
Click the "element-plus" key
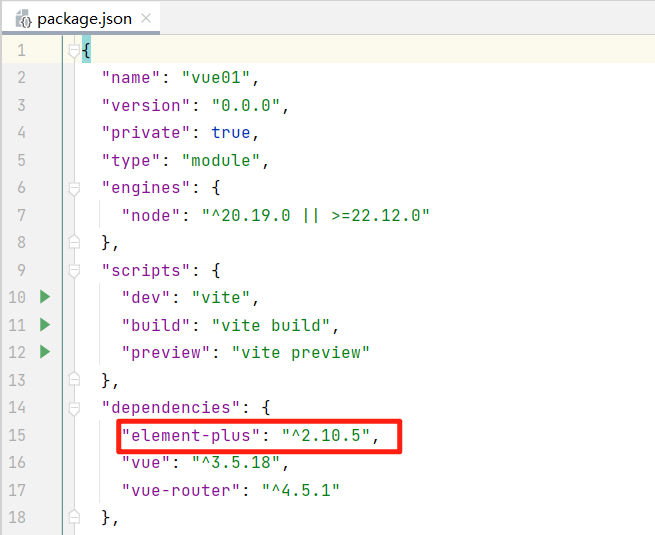(191, 435)
